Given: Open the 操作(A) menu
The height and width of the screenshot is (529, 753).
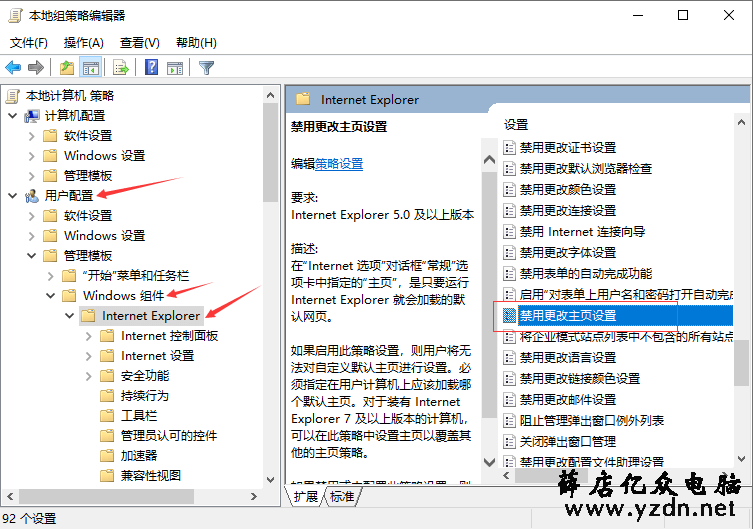Looking at the screenshot, I should pos(84,43).
